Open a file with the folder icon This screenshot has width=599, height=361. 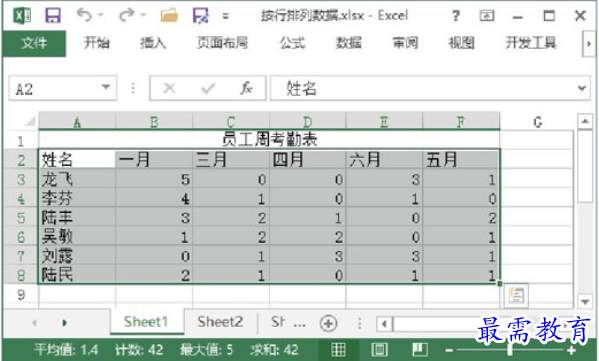pyautogui.click(x=169, y=16)
